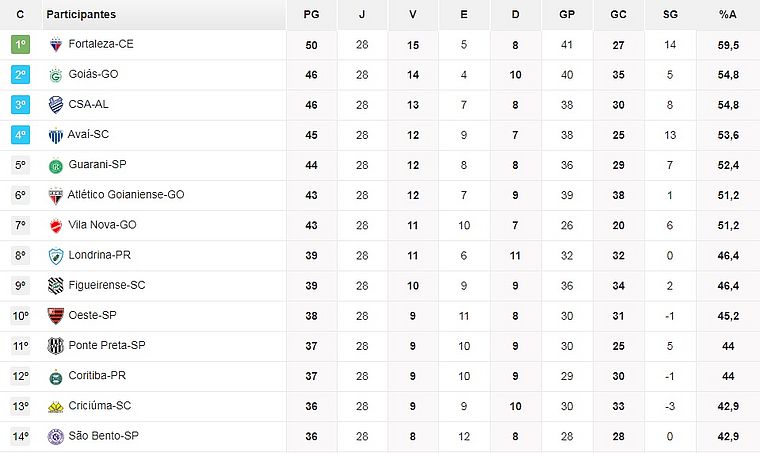Open the Atlético Goianiense-GO team link
The width and height of the screenshot is (760, 453).
[x=126, y=195]
